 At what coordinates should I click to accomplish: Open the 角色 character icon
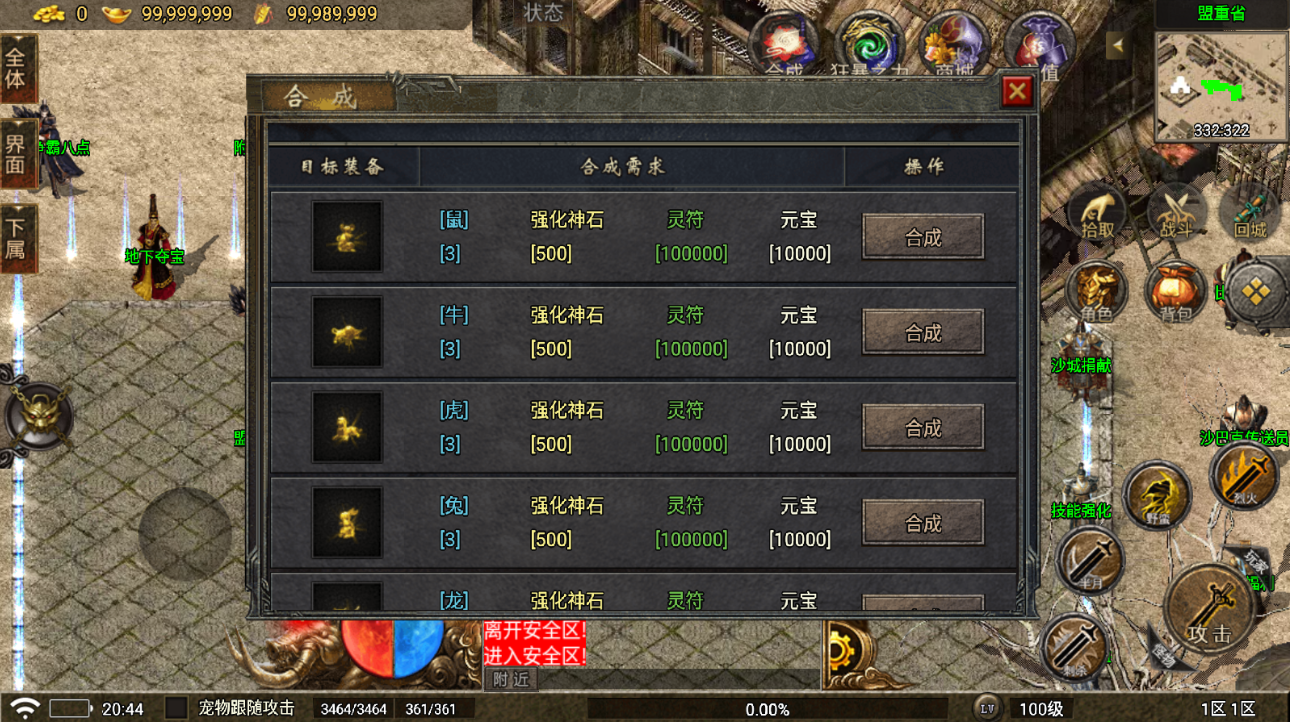click(x=1097, y=292)
